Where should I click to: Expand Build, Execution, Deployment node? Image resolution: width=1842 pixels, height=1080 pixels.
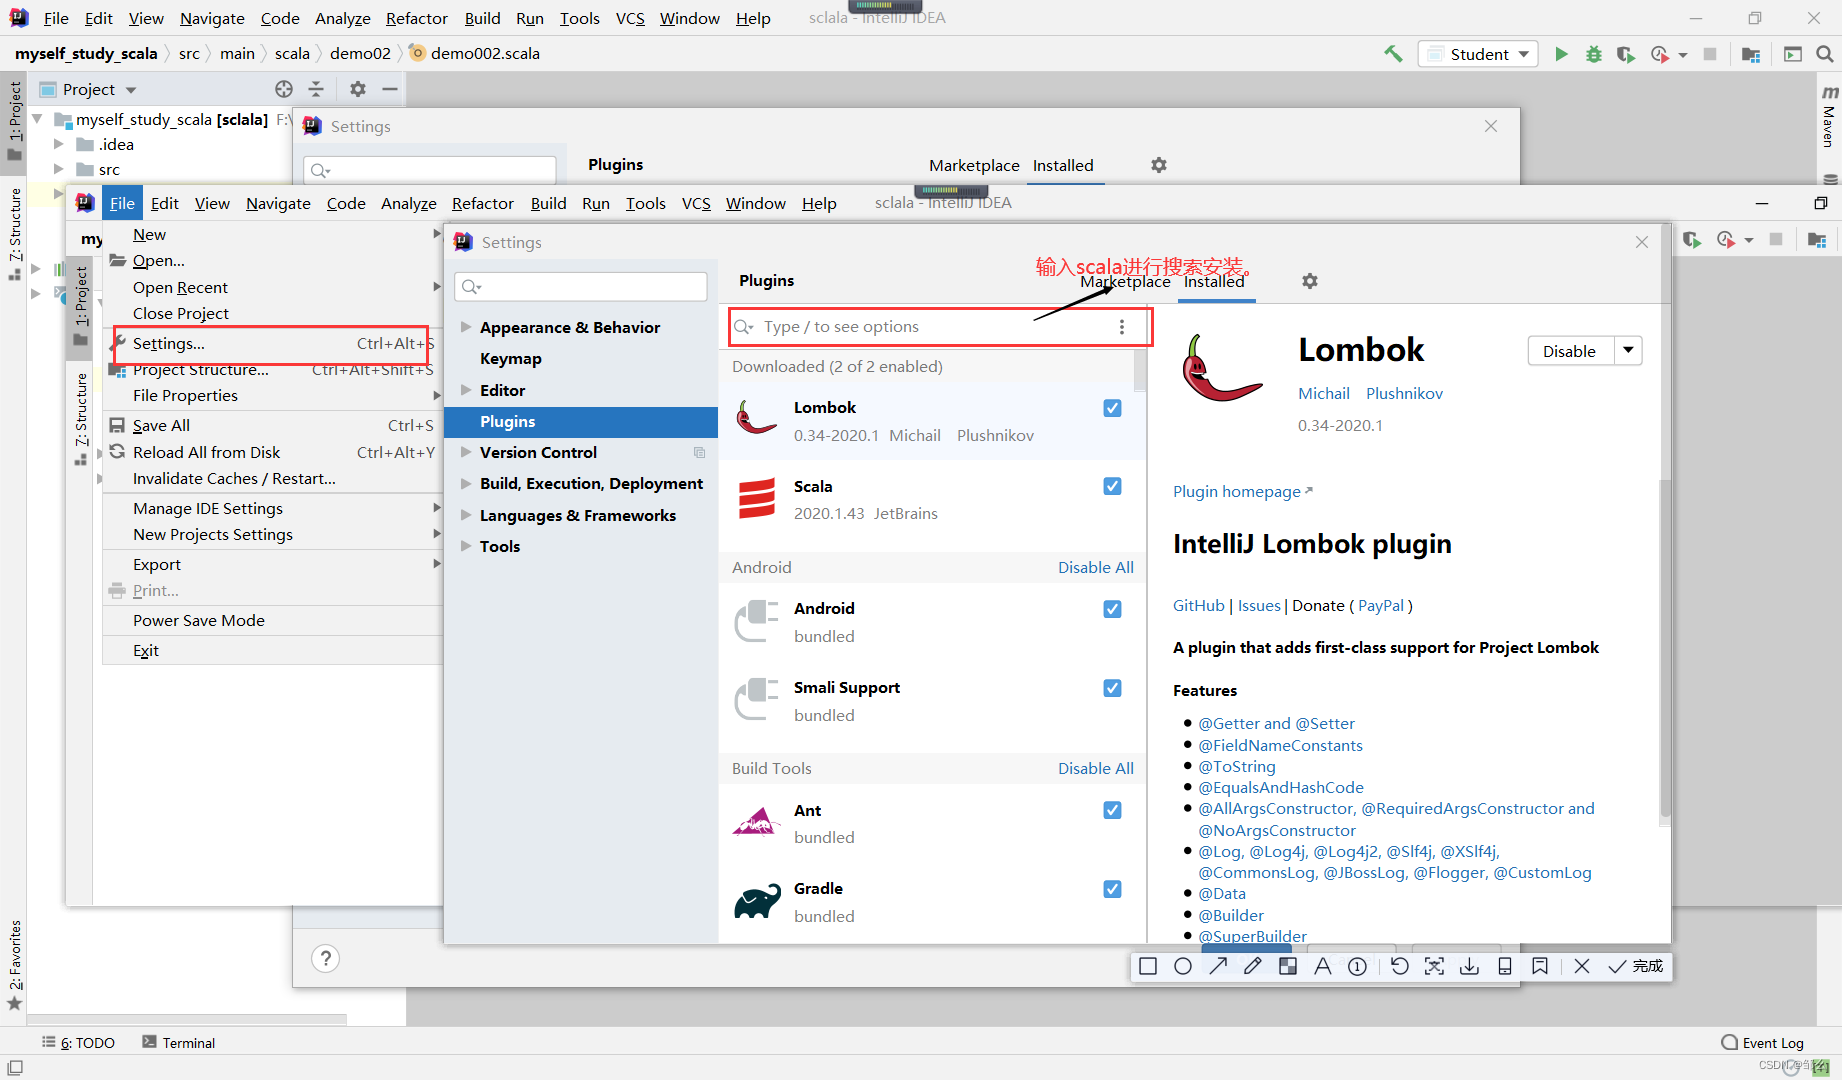pyautogui.click(x=465, y=483)
